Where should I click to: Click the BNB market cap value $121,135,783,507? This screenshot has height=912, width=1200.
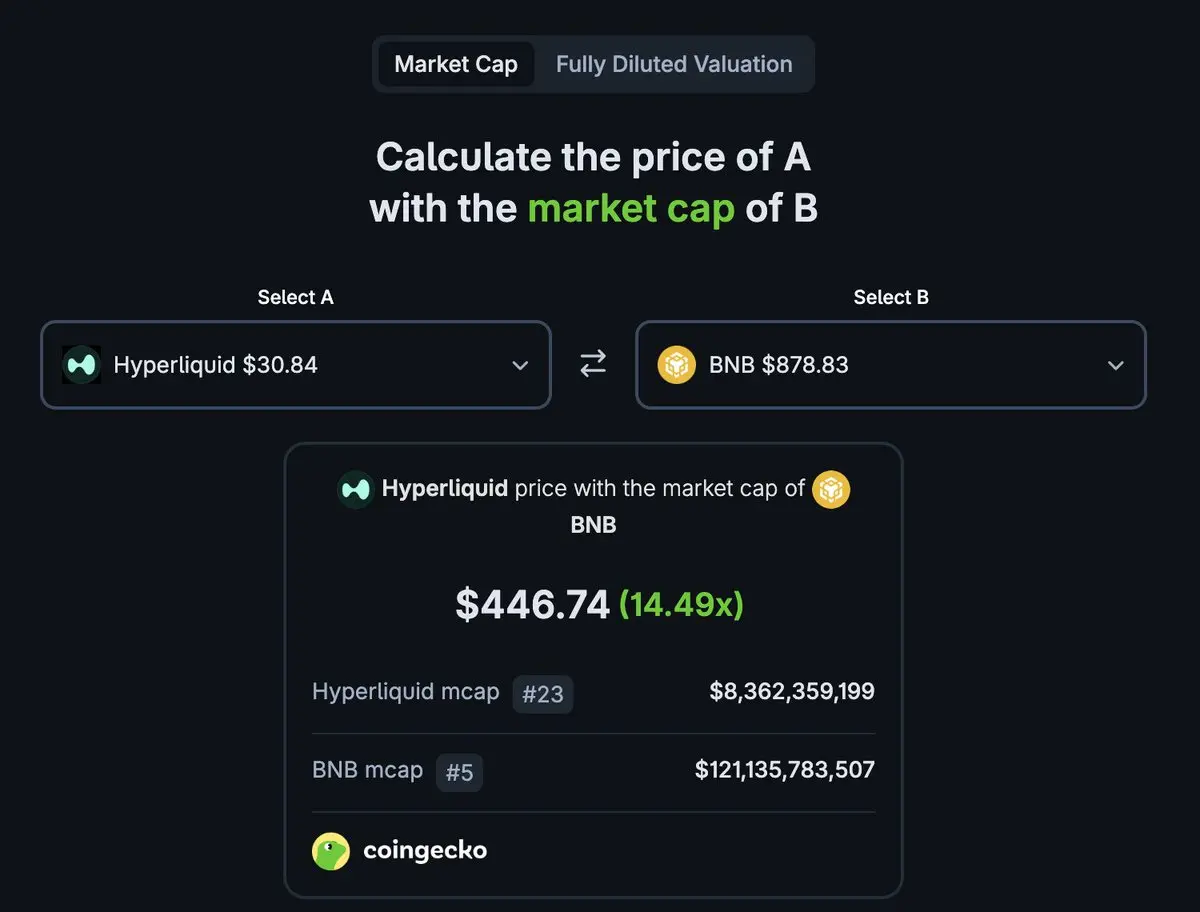coord(785,769)
